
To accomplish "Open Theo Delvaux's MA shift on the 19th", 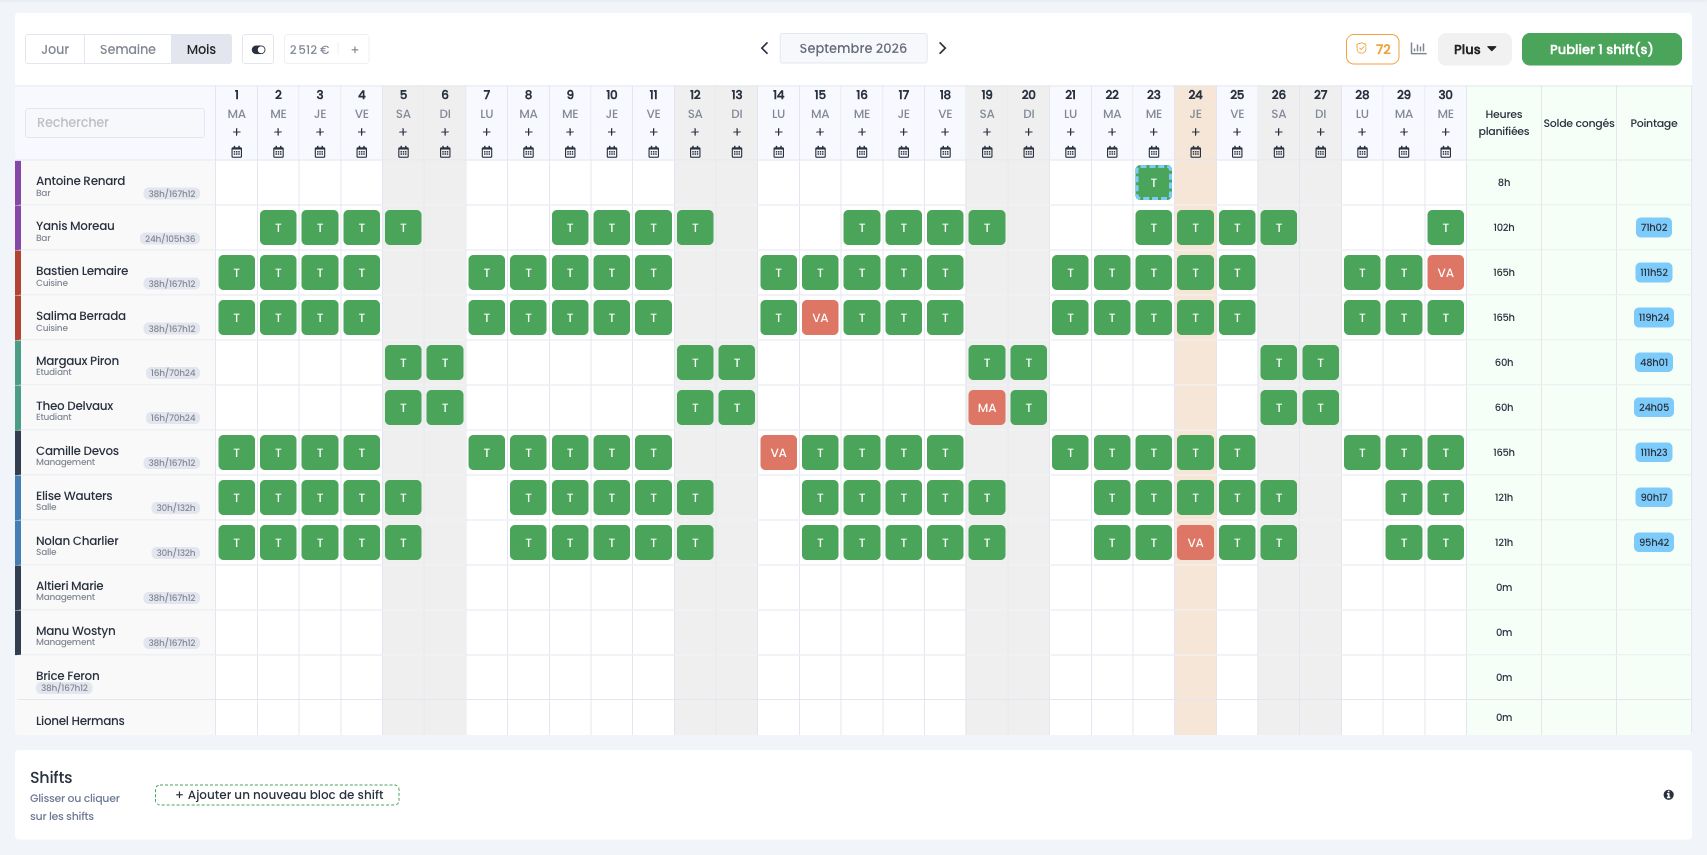I will tap(987, 408).
